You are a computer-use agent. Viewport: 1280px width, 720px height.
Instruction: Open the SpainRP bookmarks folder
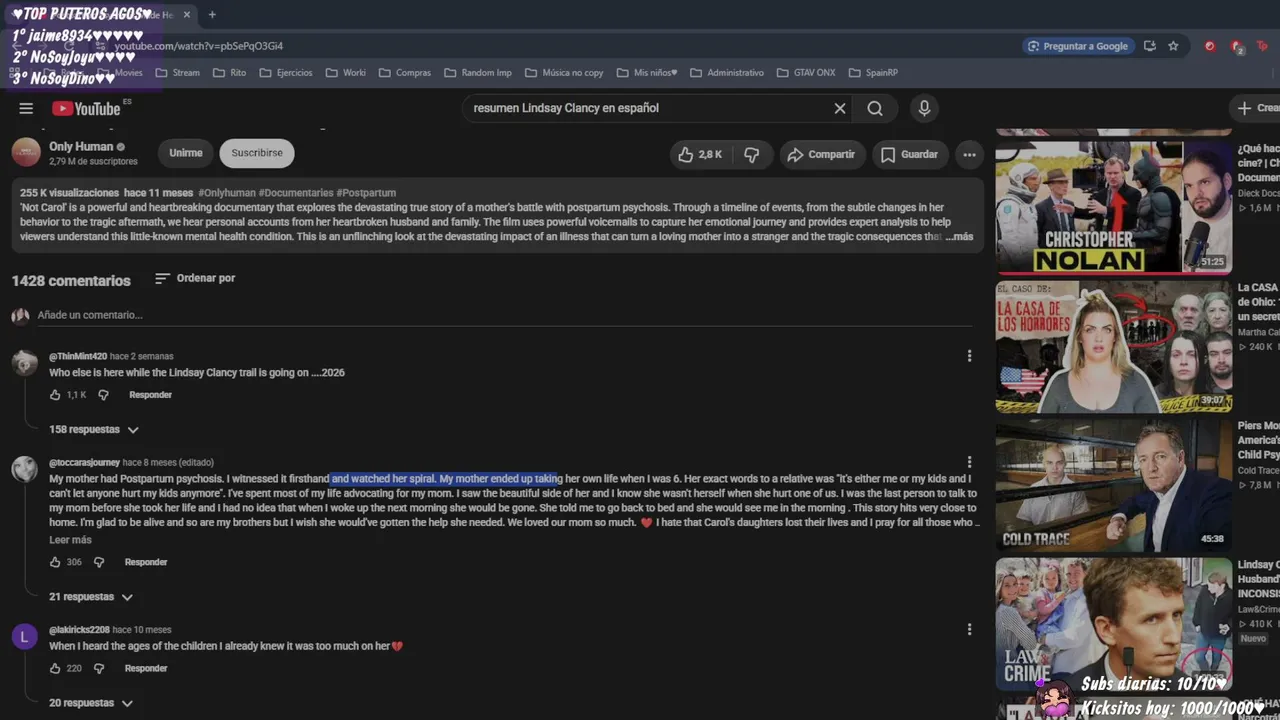pos(873,73)
